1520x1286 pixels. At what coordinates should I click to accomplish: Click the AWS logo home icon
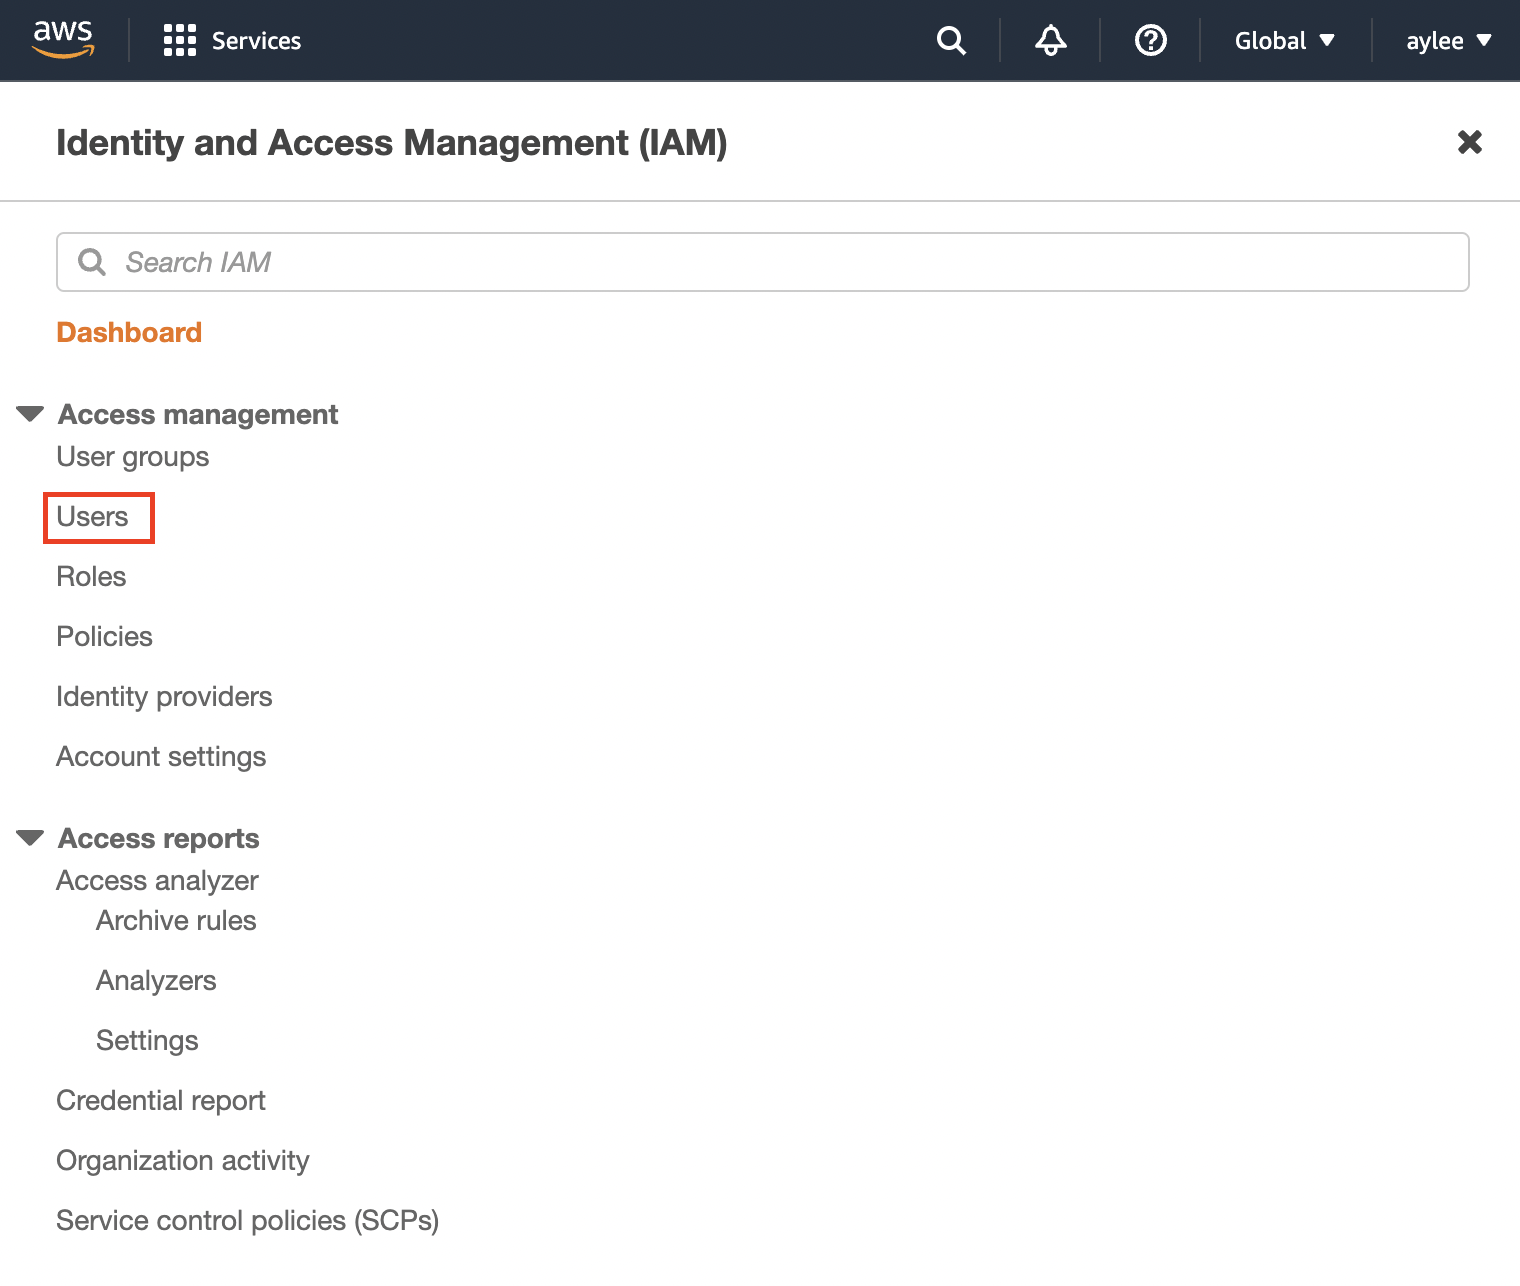pos(63,39)
